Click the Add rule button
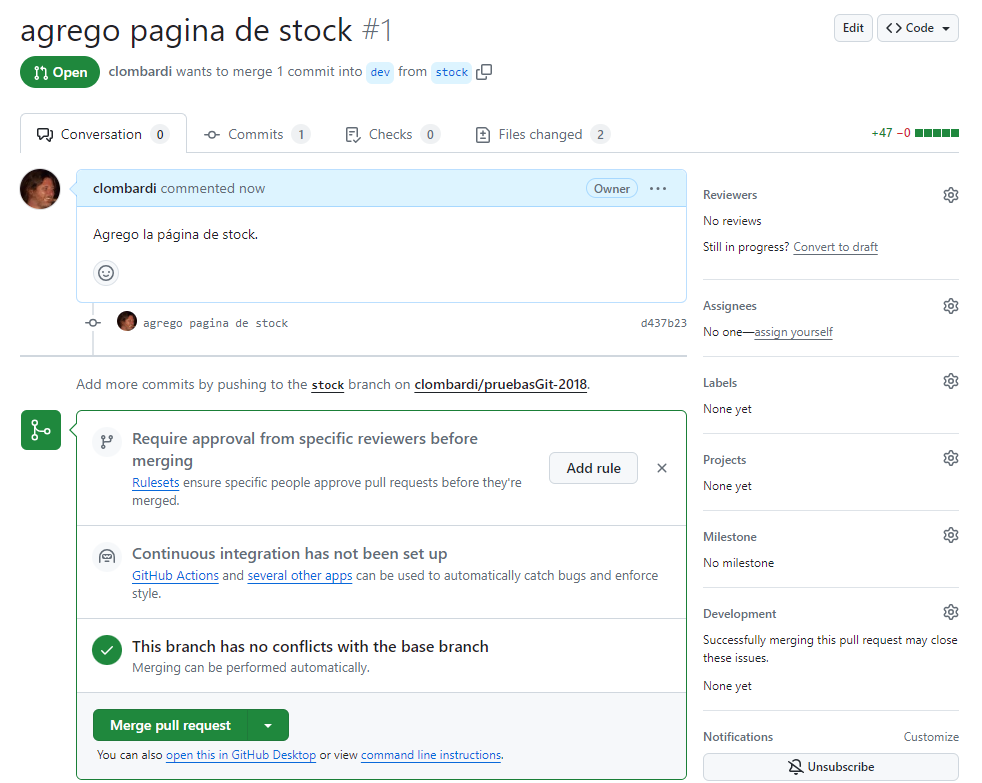This screenshot has height=783, width=982. 593,468
